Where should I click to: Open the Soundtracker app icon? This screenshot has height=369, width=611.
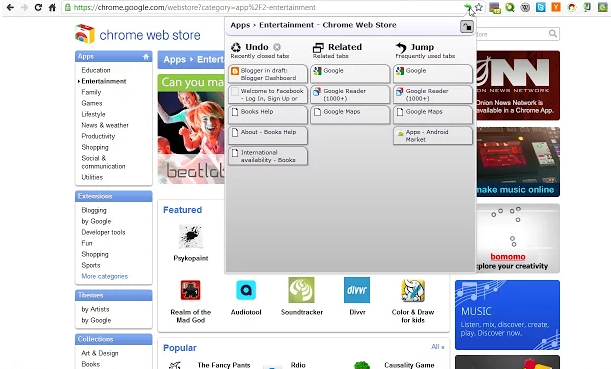click(301, 290)
